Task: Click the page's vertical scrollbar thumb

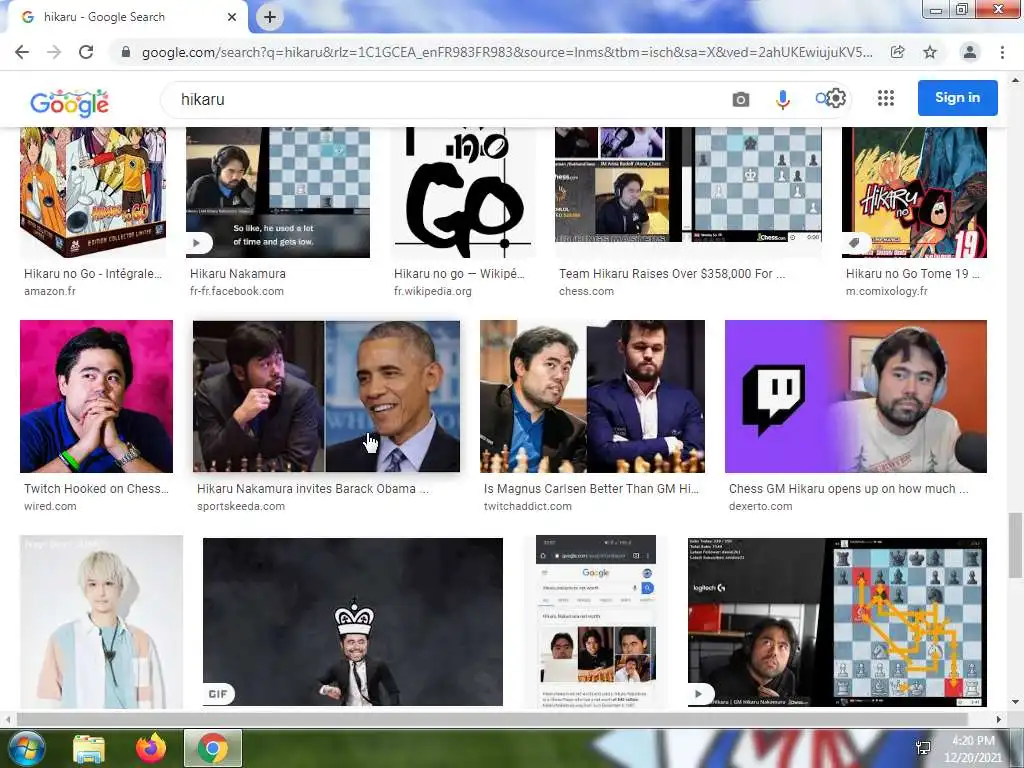Action: (x=1015, y=545)
